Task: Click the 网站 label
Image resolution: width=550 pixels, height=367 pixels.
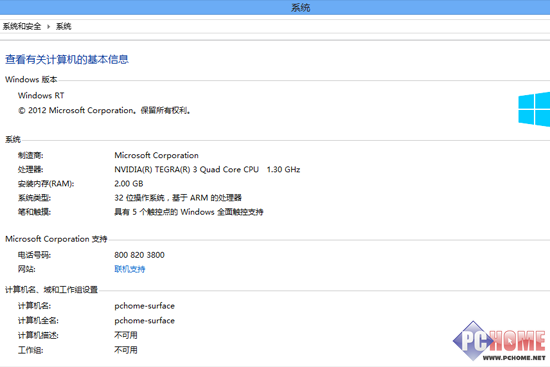Action: tap(27, 269)
